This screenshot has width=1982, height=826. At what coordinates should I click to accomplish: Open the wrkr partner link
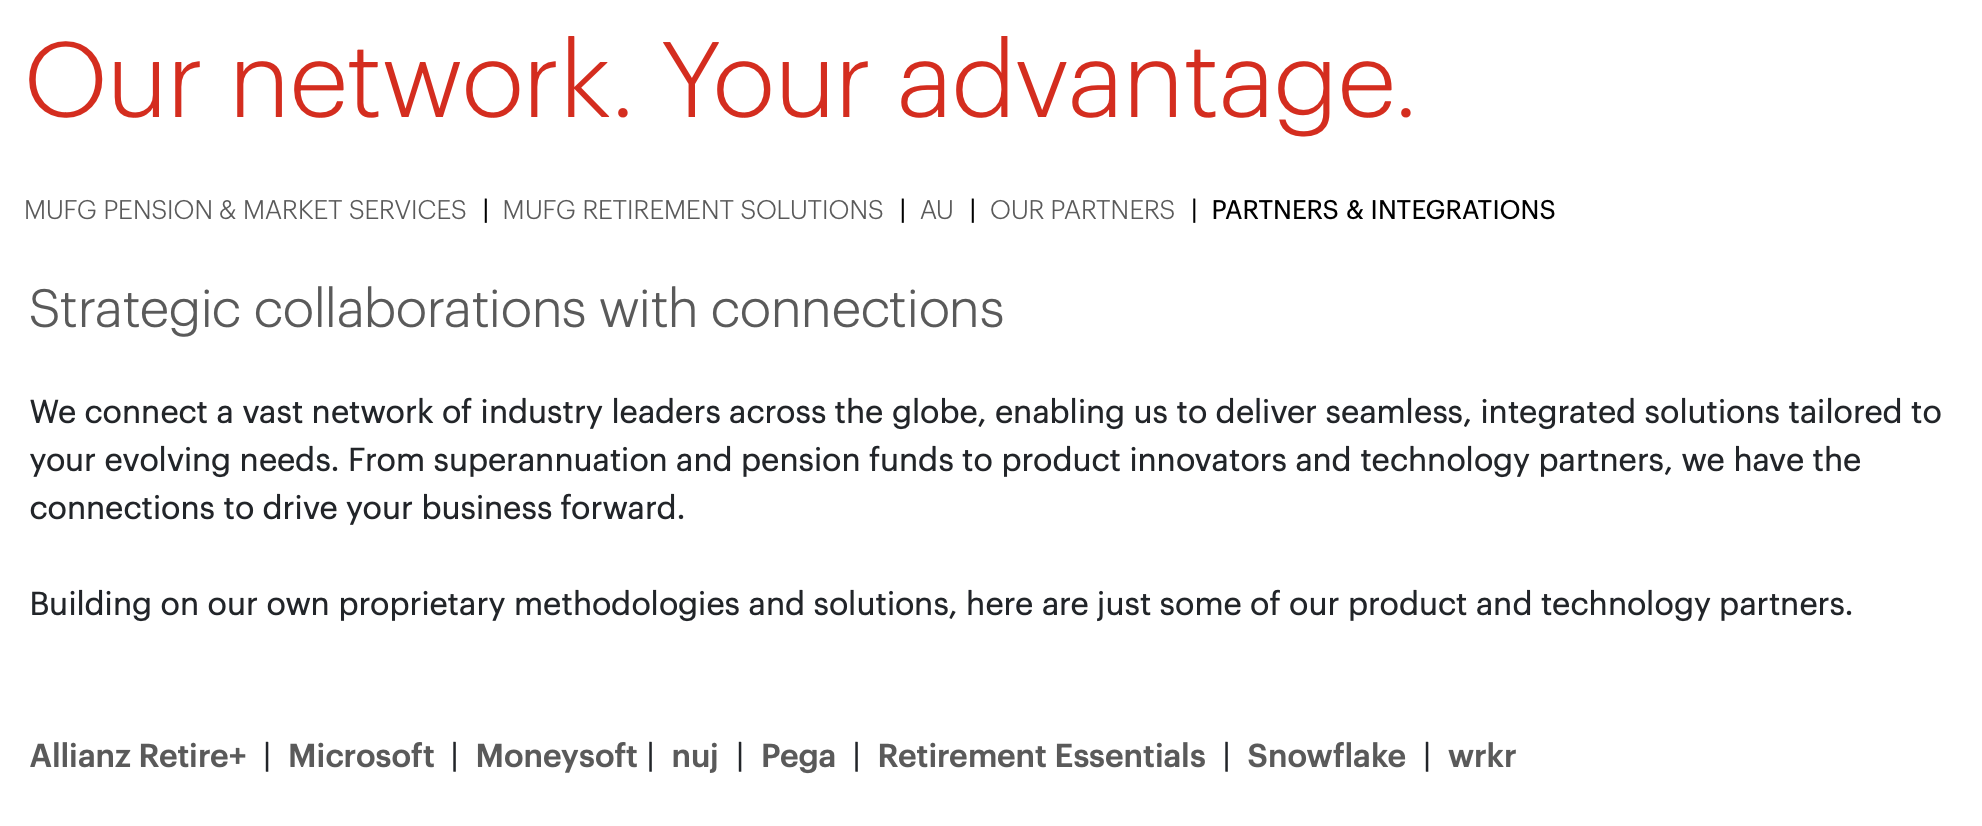(1482, 757)
